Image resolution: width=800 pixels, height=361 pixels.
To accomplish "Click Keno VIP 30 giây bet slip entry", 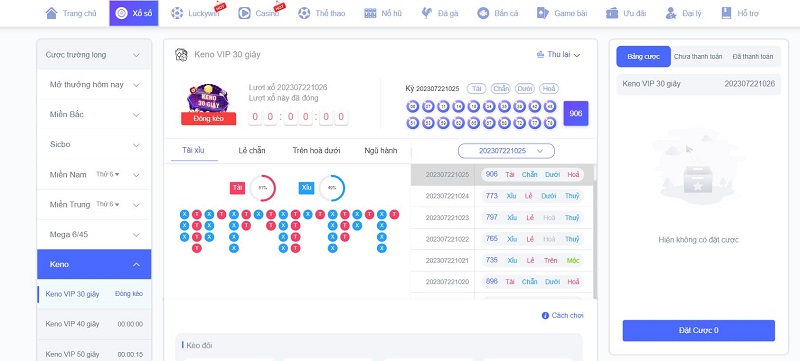I will 698,84.
